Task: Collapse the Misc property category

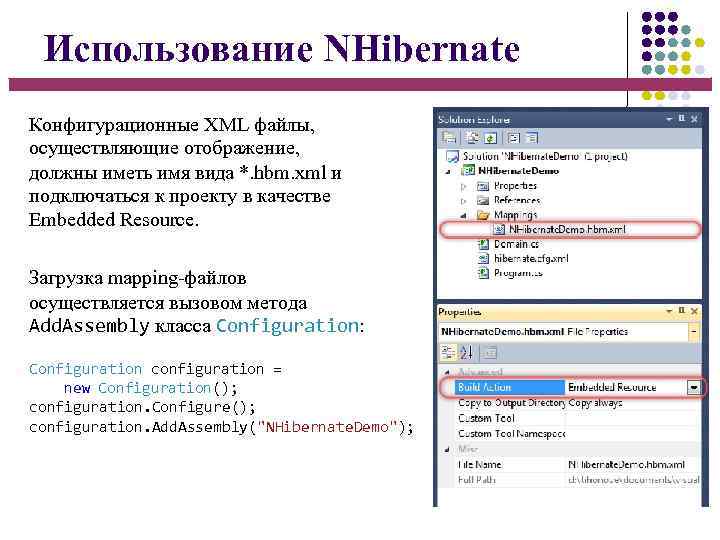Action: [447, 450]
